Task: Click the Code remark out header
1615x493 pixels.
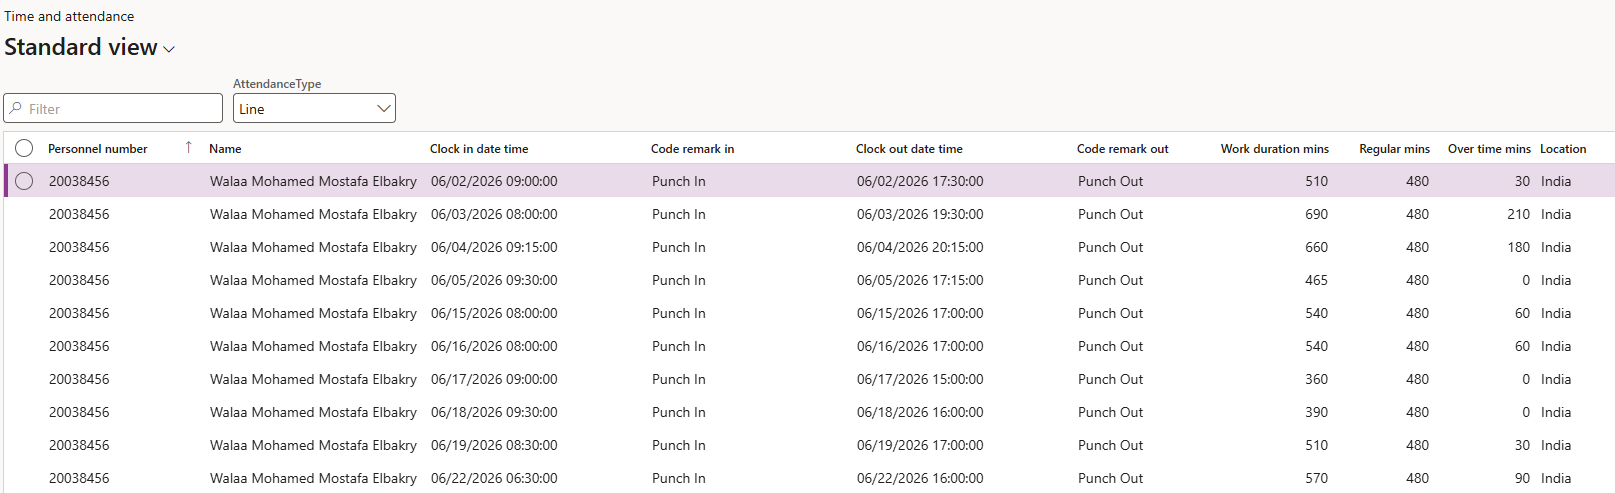Action: [1122, 148]
